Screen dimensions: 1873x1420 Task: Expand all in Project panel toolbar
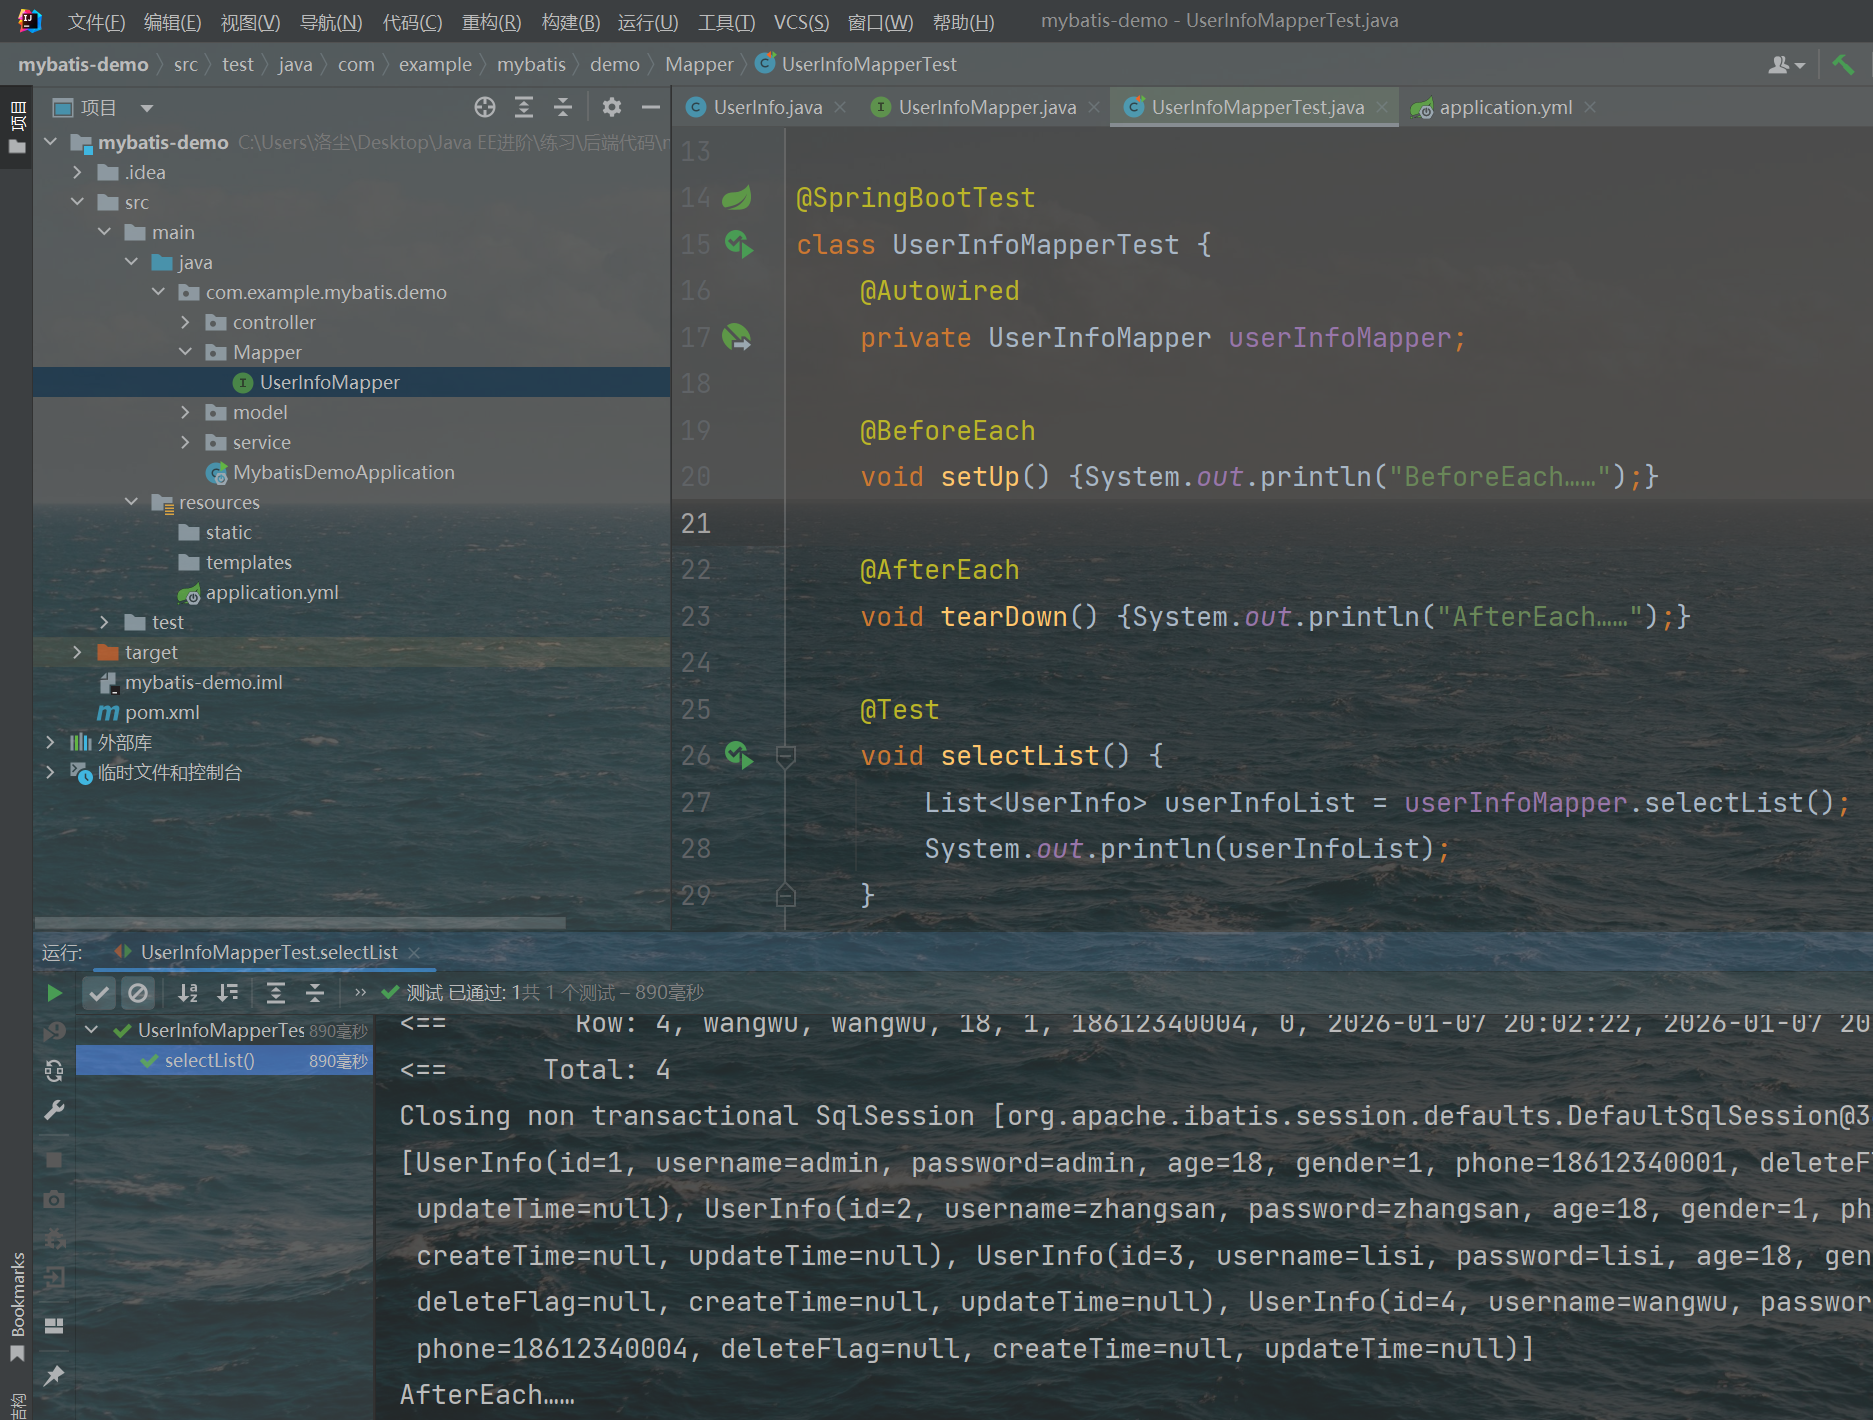click(524, 107)
